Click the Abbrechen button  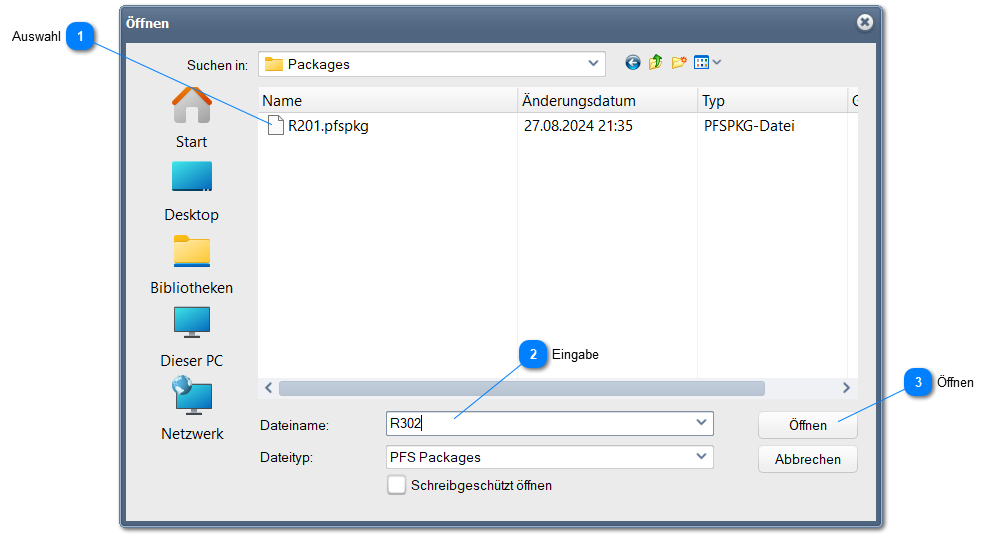point(808,459)
